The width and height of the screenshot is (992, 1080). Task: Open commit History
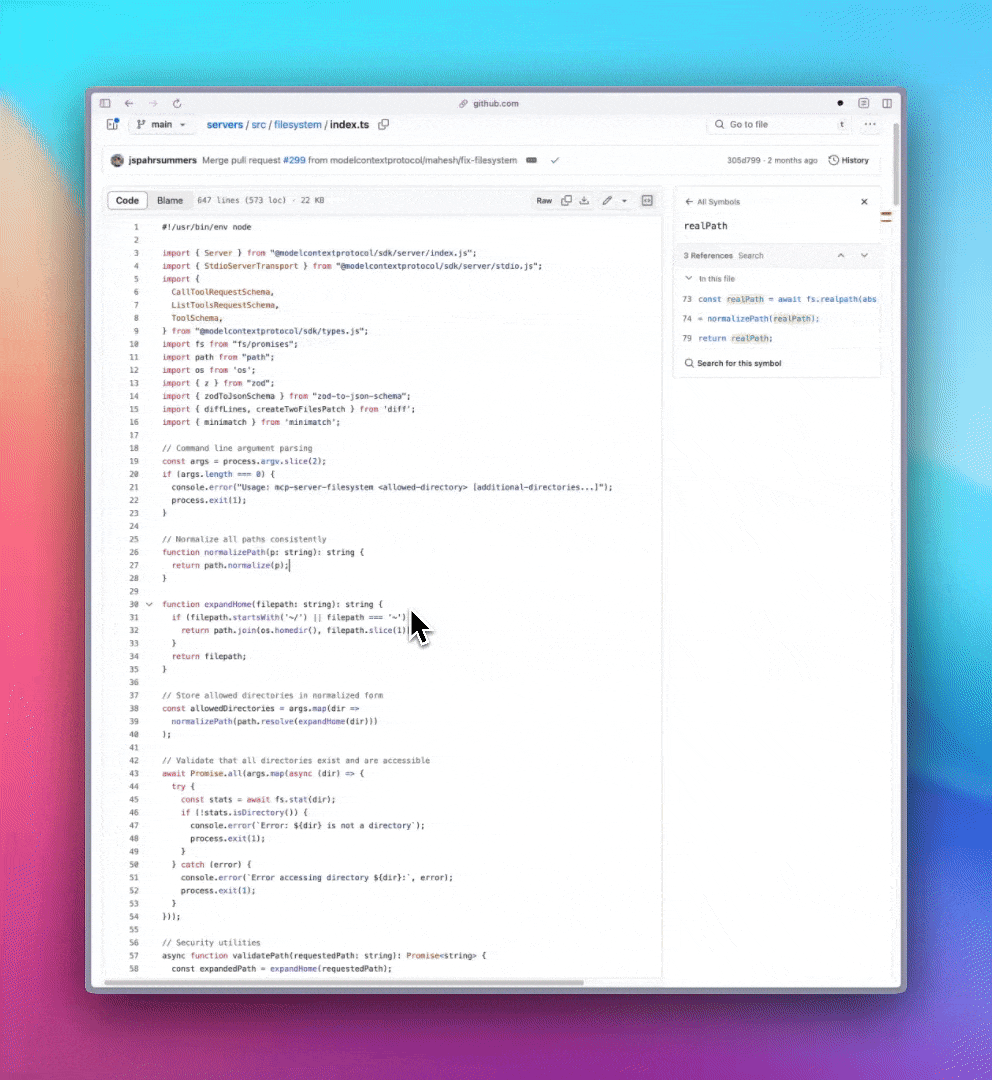click(x=848, y=160)
